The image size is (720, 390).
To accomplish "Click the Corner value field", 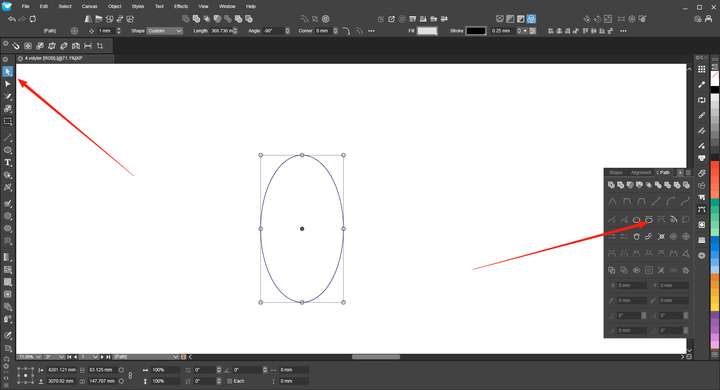I will (x=323, y=31).
